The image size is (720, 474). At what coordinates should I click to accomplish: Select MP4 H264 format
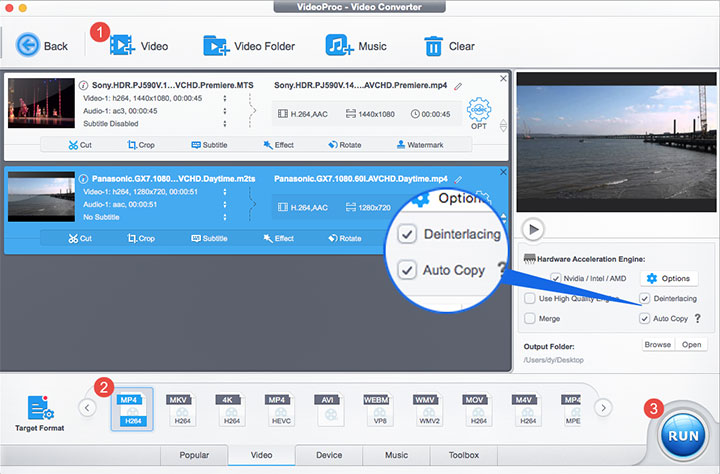(132, 409)
